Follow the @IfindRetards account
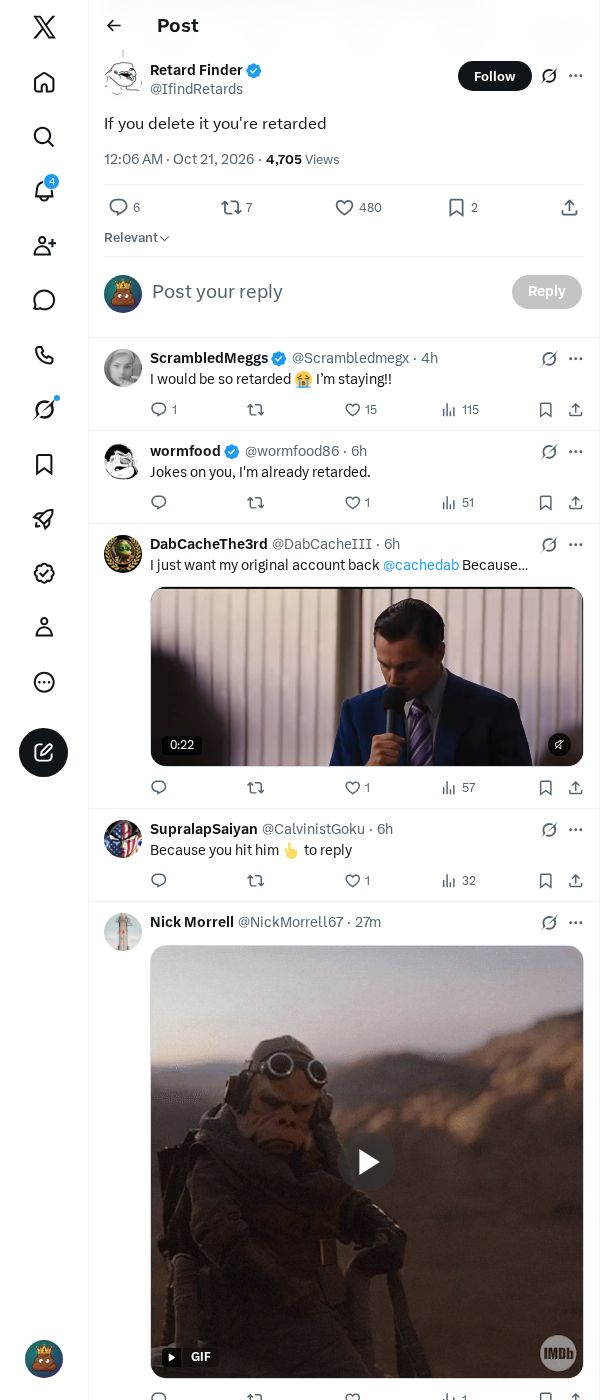Screen dimensions: 600x1400 click(x=495, y=76)
